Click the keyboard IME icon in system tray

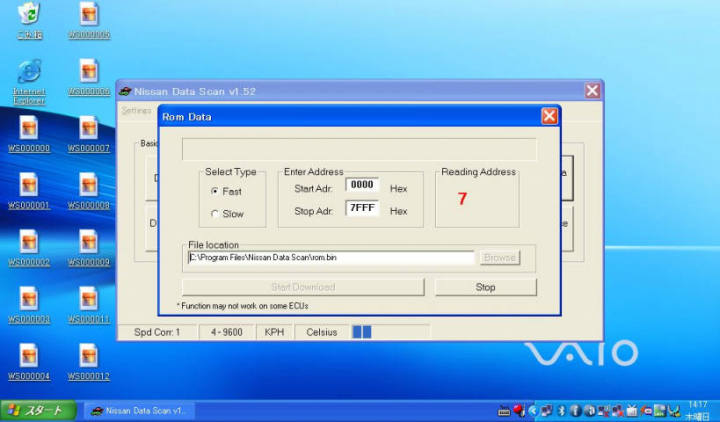point(504,411)
